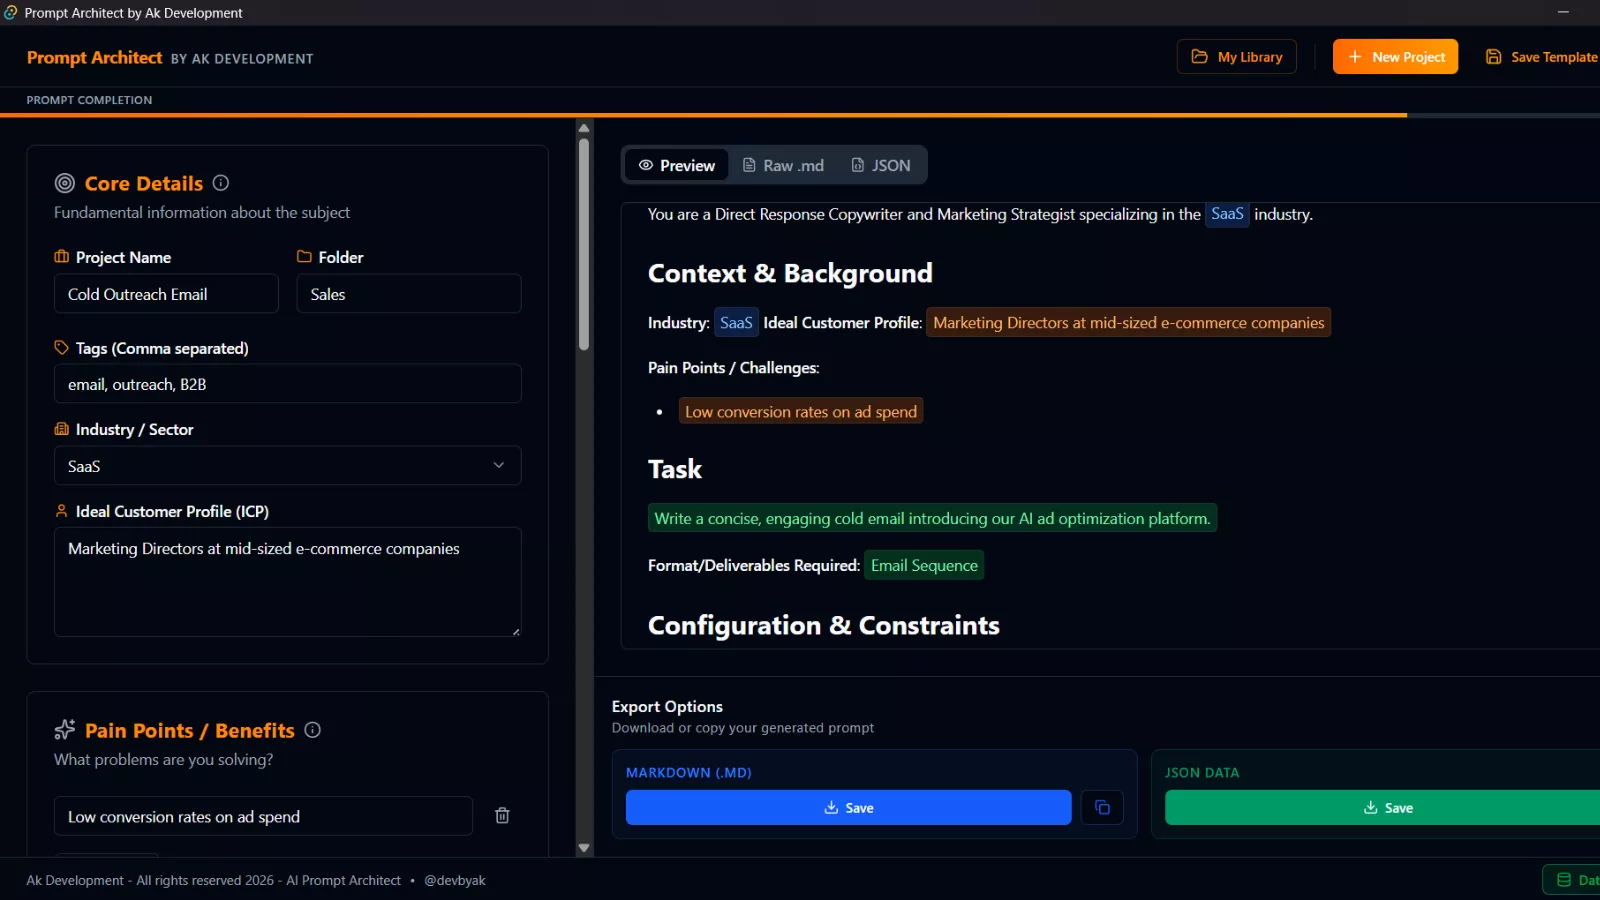
Task: Click the My Library folder icon
Action: click(x=1200, y=57)
